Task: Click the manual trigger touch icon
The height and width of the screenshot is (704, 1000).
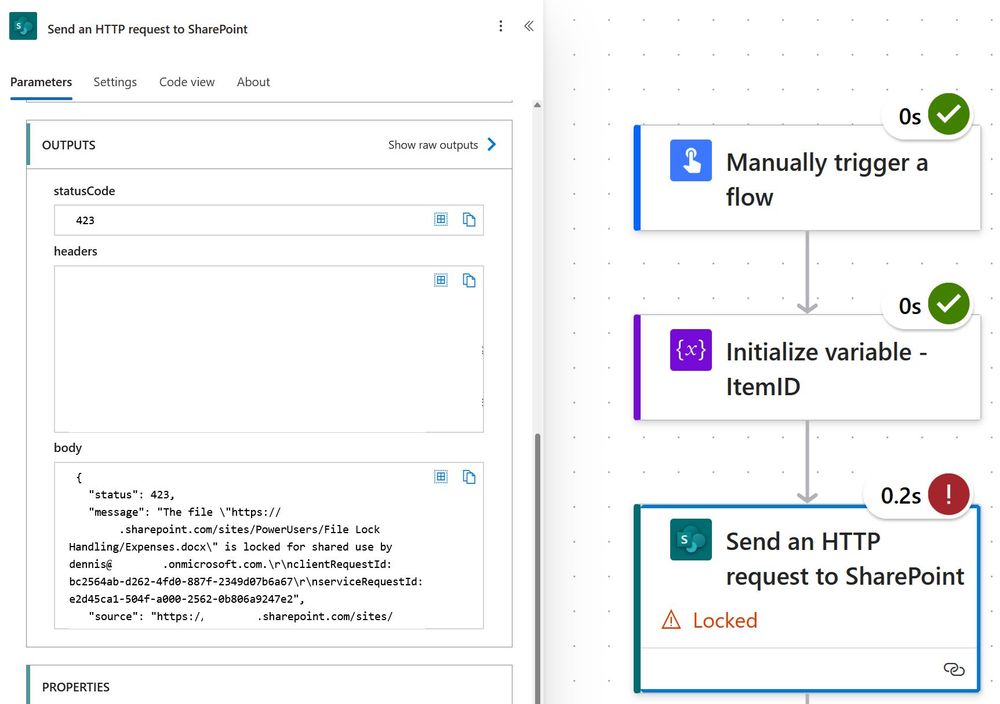Action: click(x=691, y=160)
